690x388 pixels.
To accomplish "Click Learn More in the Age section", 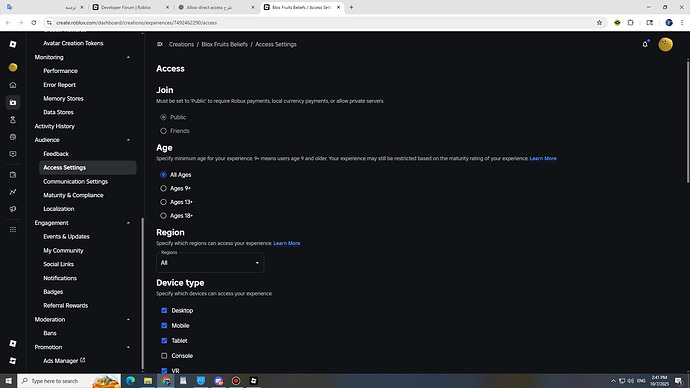I will 543,158.
